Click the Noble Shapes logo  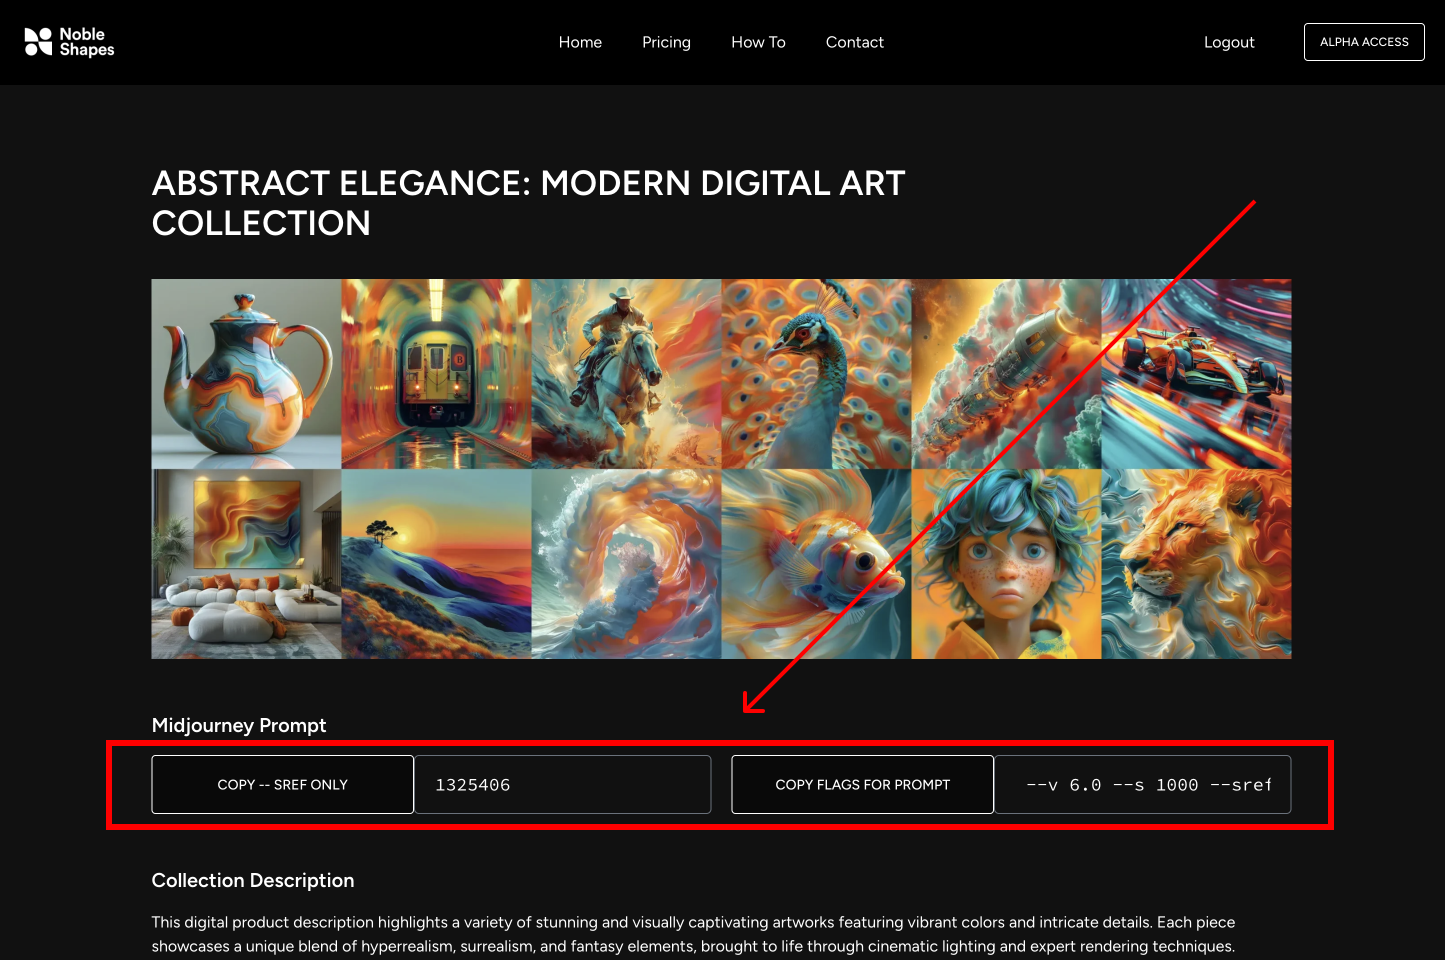pos(69,42)
